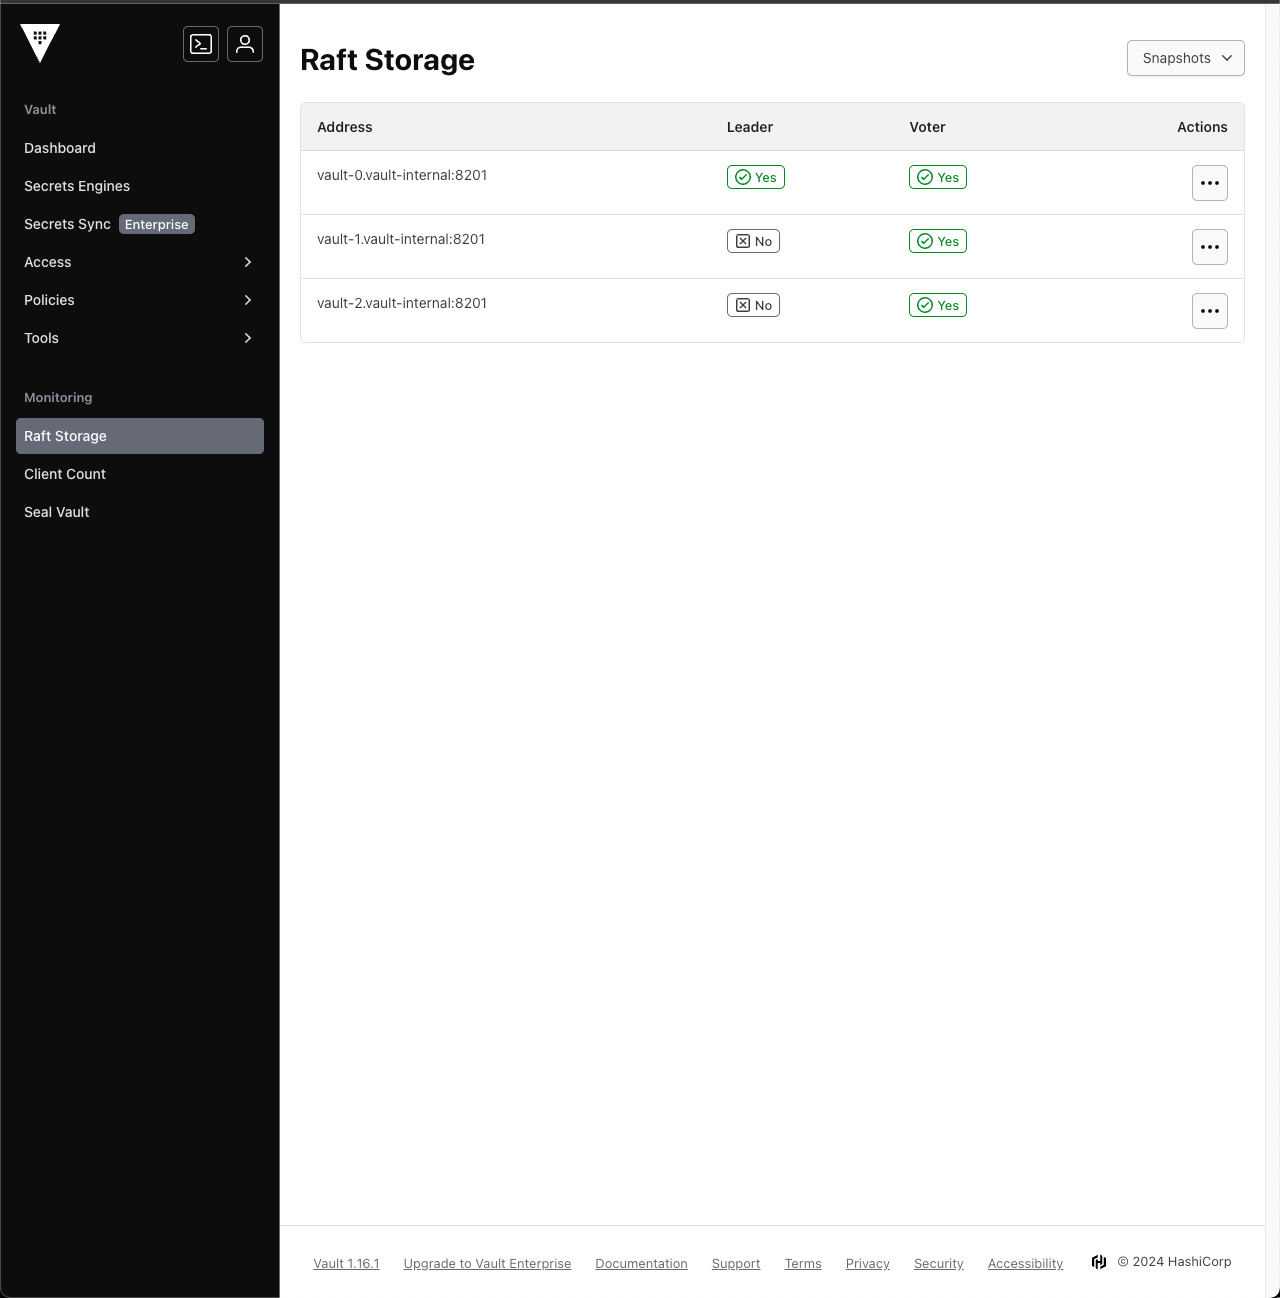Click the Vault triangle logo

click(40, 43)
